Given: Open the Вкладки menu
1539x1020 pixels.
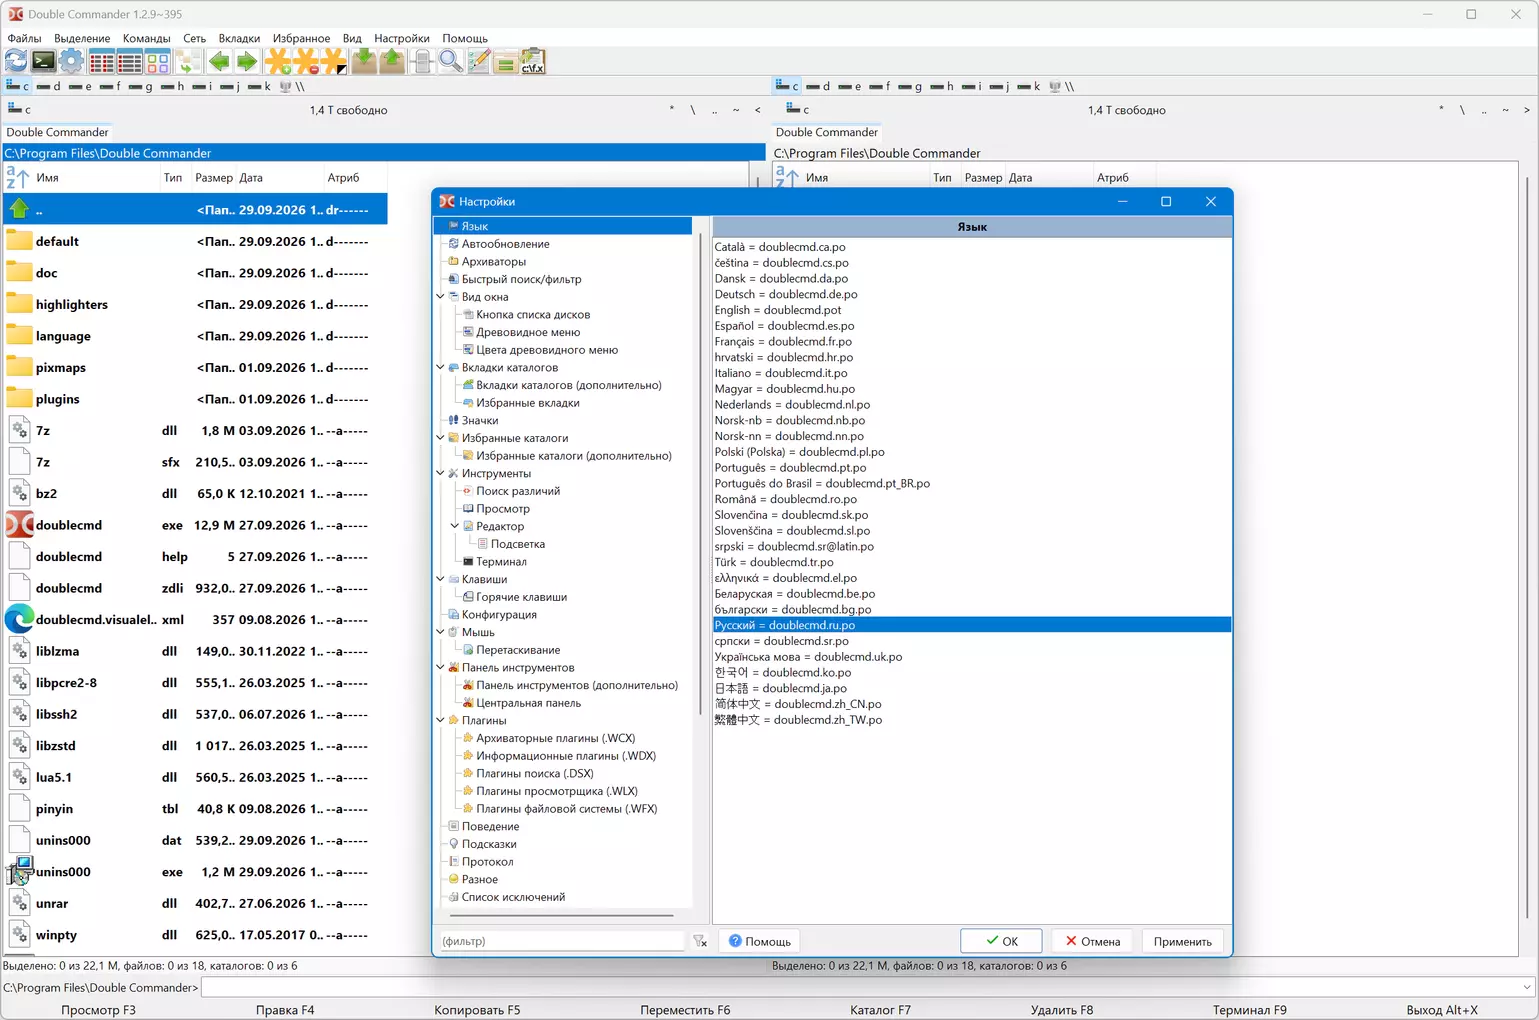Looking at the screenshot, I should click(239, 38).
